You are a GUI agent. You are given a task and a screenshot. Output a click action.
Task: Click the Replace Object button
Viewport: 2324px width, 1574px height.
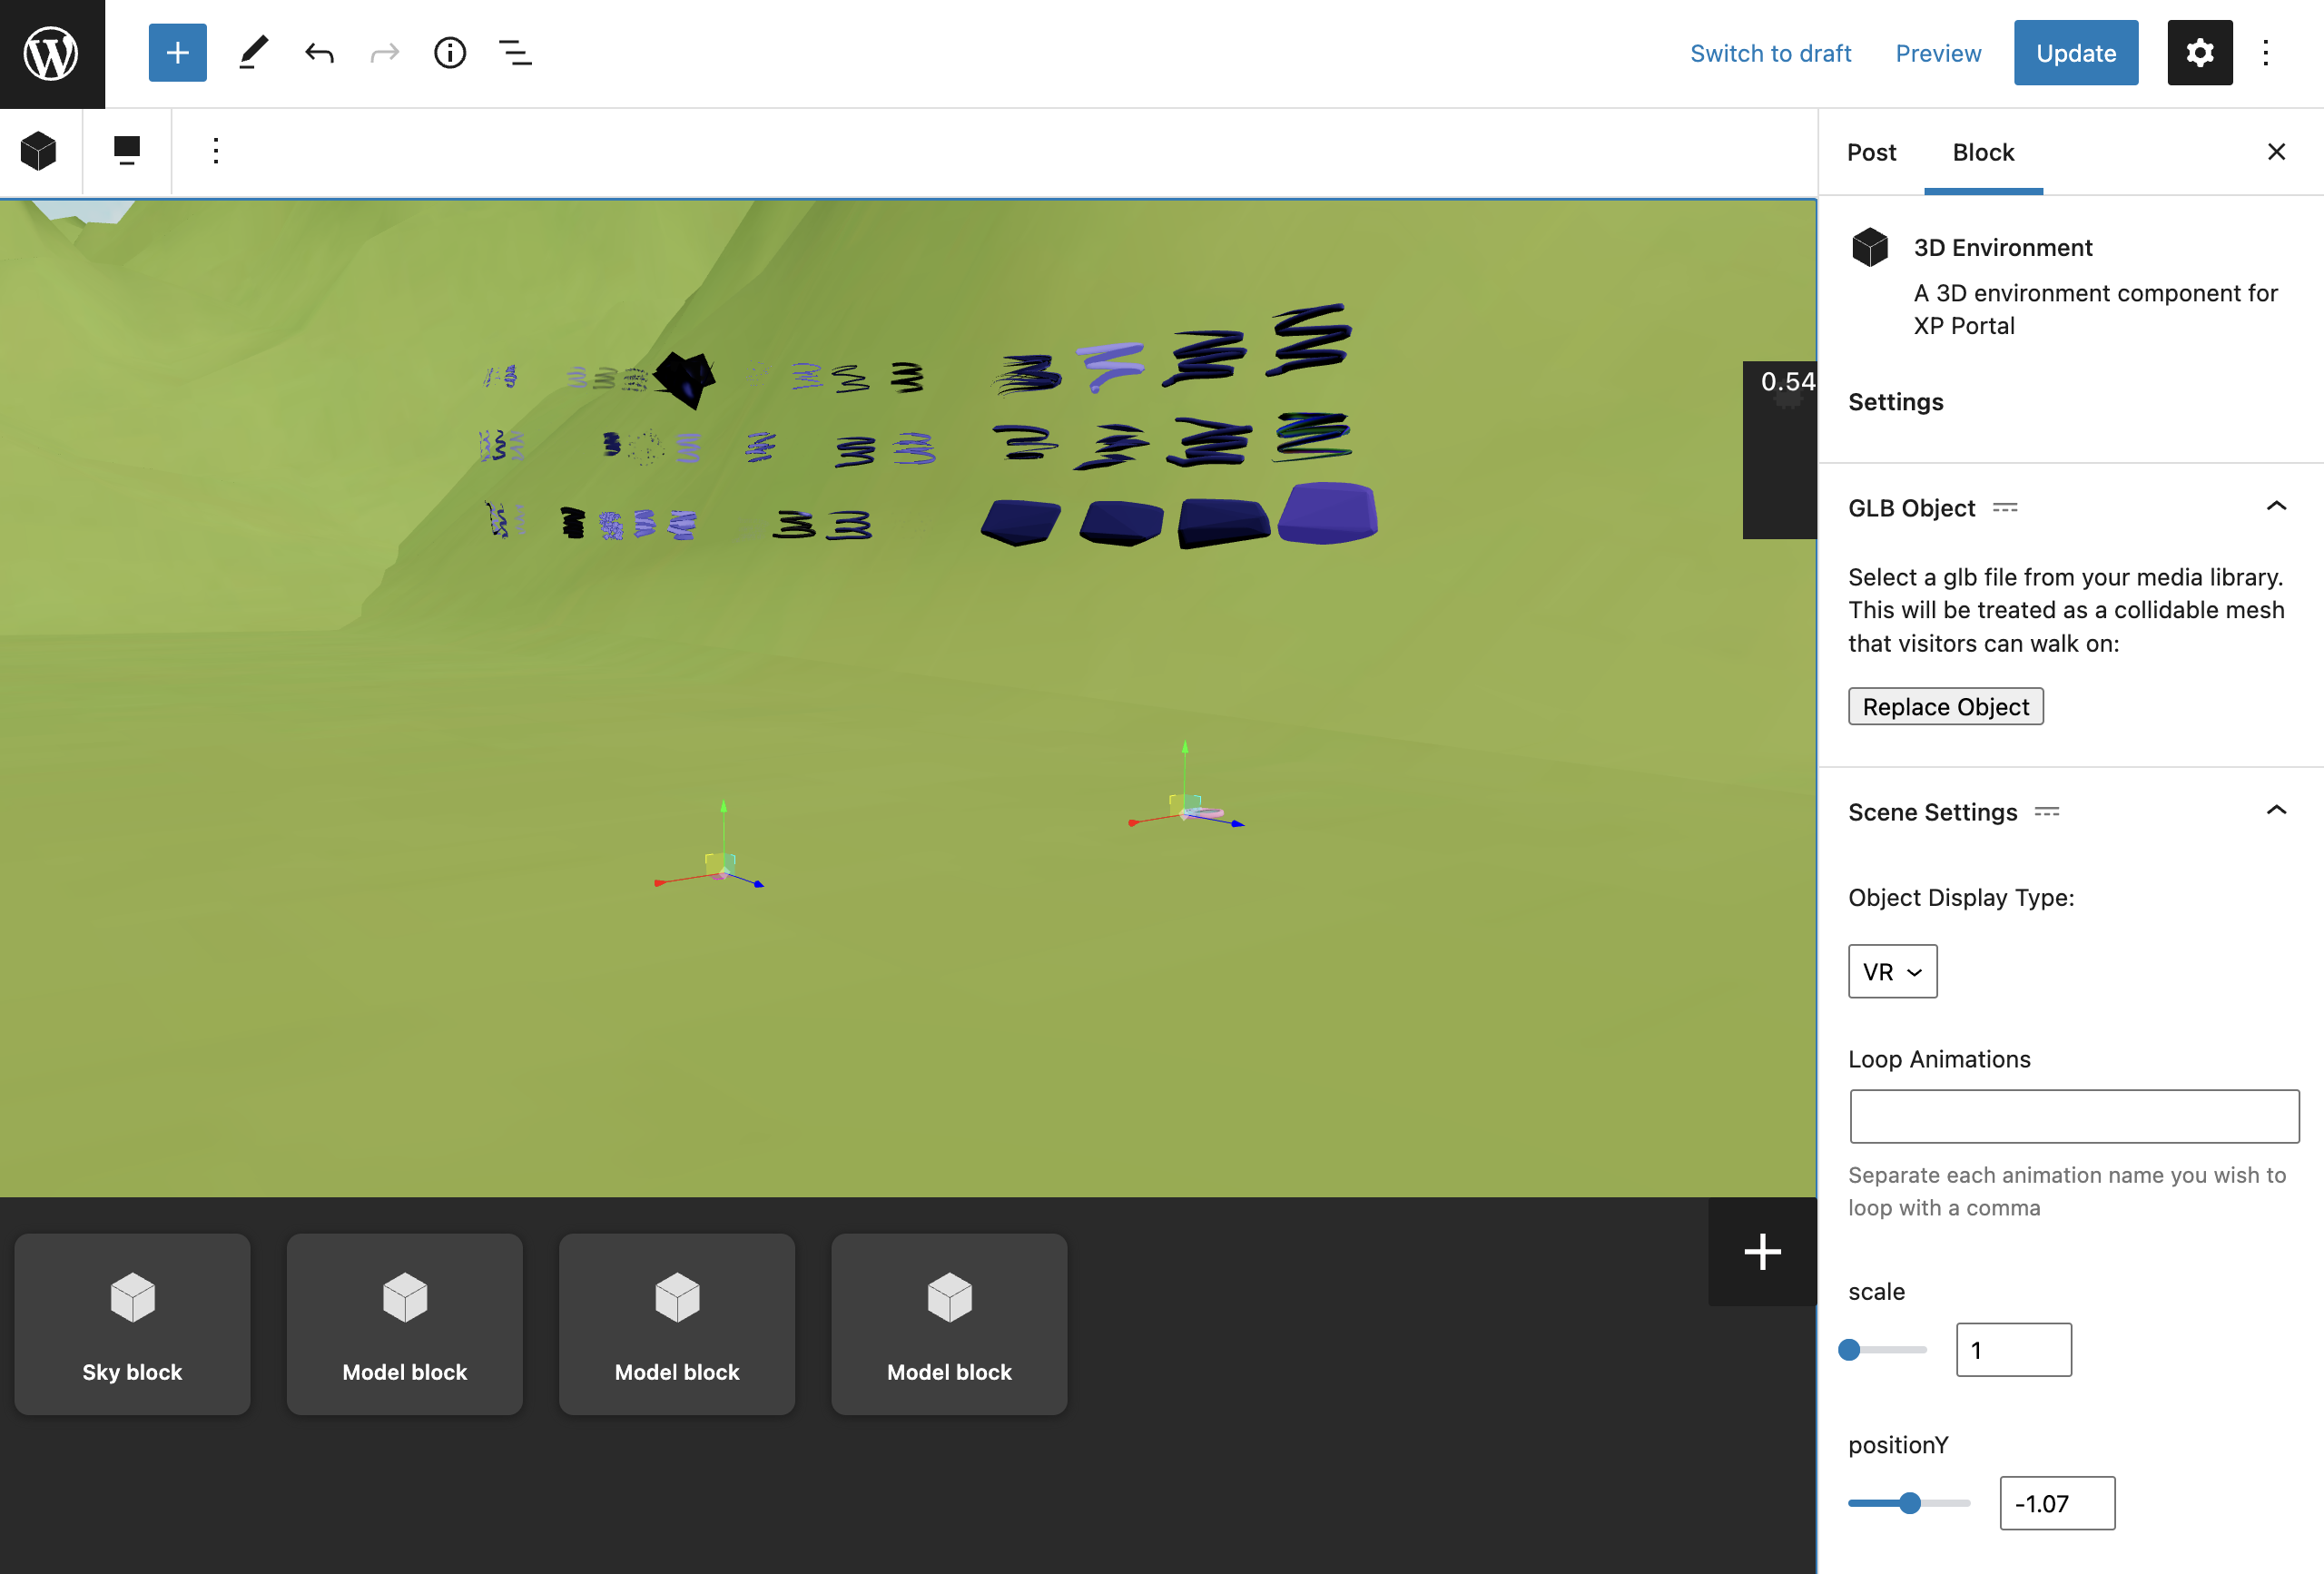[x=1945, y=706]
